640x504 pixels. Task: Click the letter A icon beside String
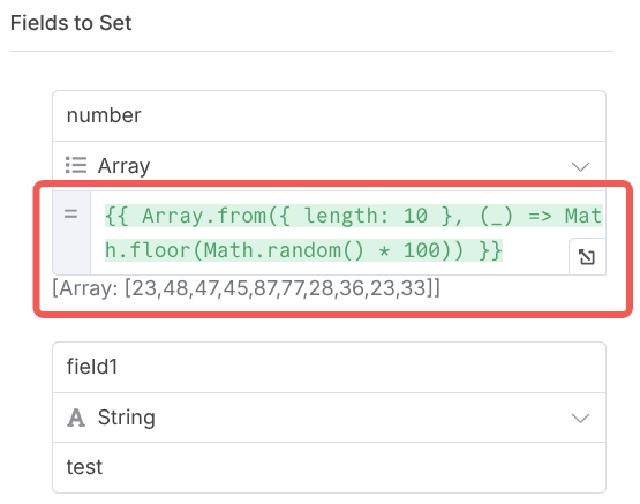tap(76, 417)
